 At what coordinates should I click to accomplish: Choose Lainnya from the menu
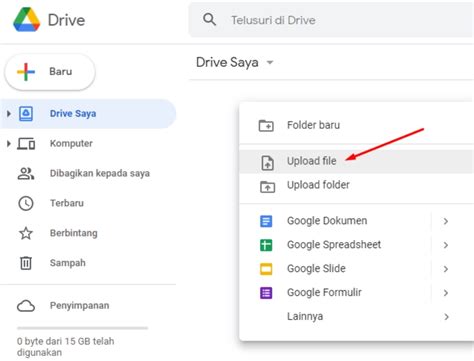[357, 317]
